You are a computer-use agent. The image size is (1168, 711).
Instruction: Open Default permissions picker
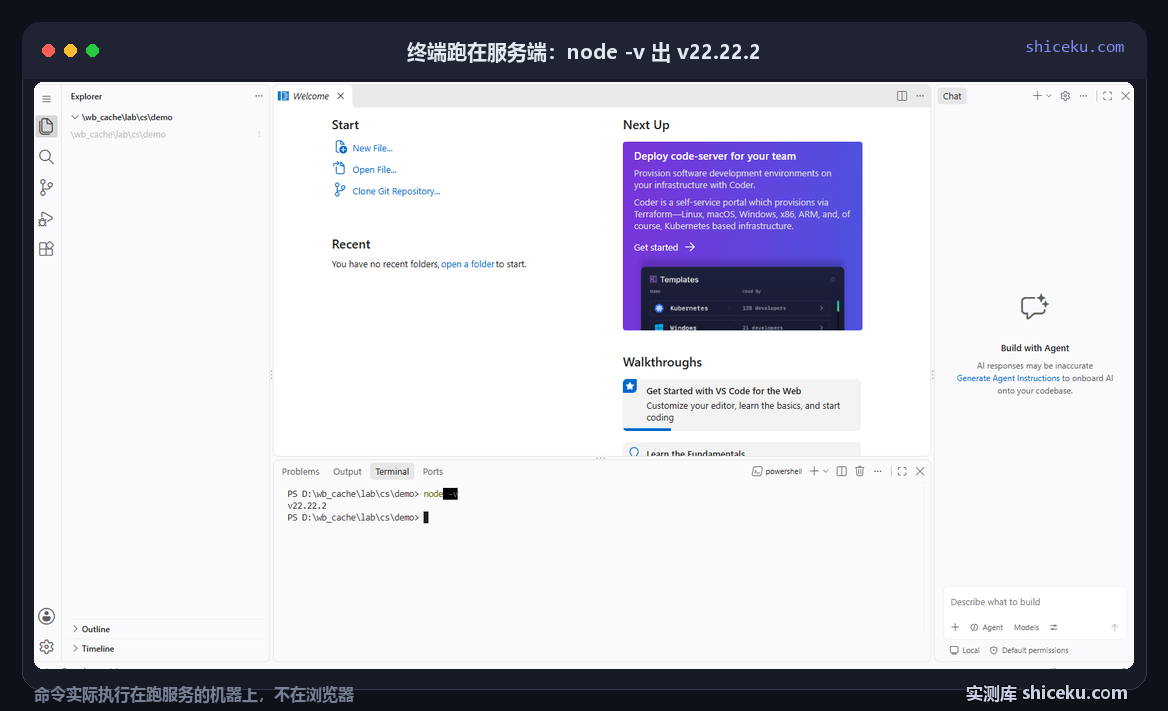click(x=1029, y=651)
